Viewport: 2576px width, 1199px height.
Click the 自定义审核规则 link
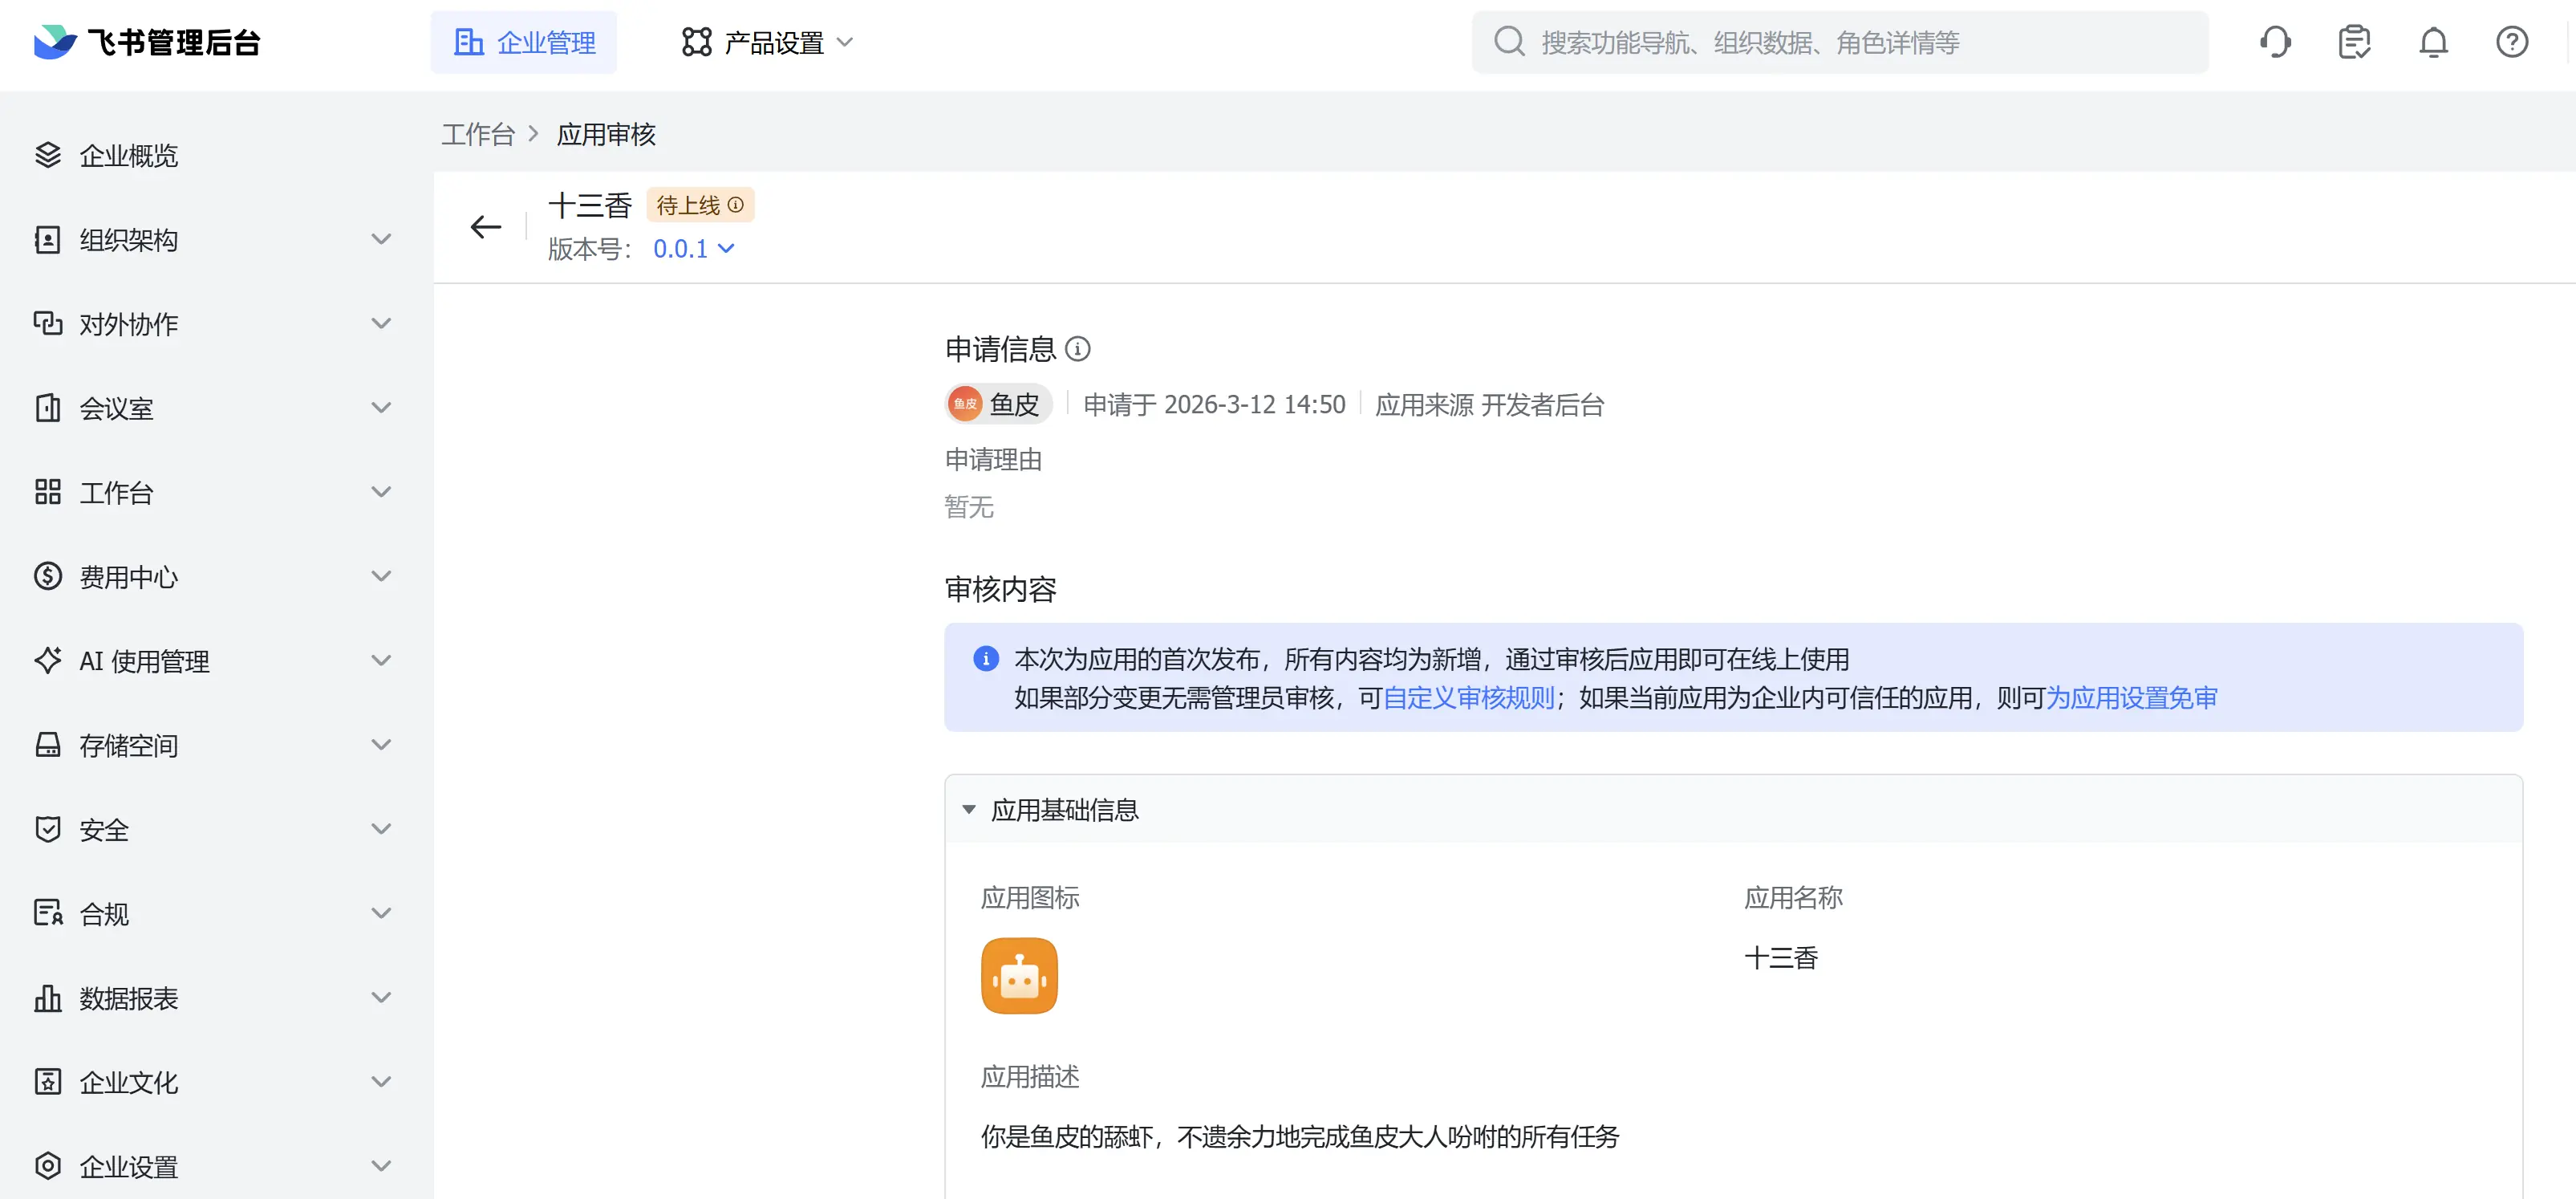click(x=1468, y=697)
